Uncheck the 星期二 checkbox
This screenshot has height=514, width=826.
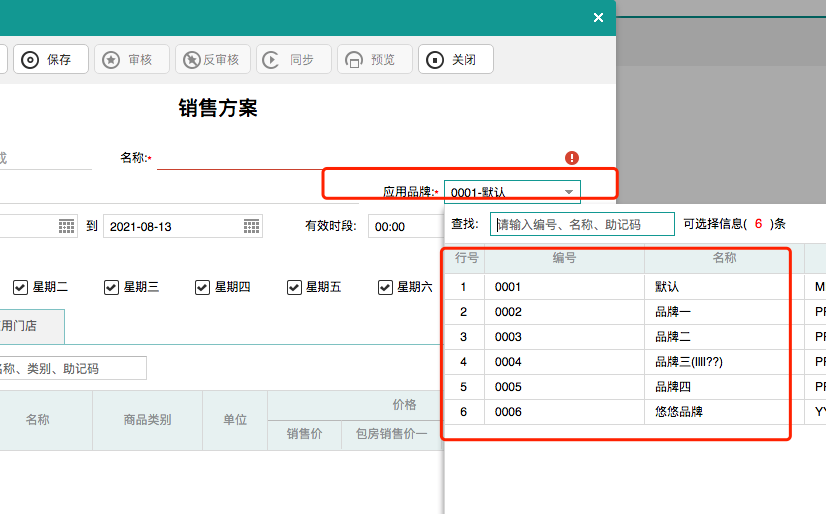coord(20,288)
